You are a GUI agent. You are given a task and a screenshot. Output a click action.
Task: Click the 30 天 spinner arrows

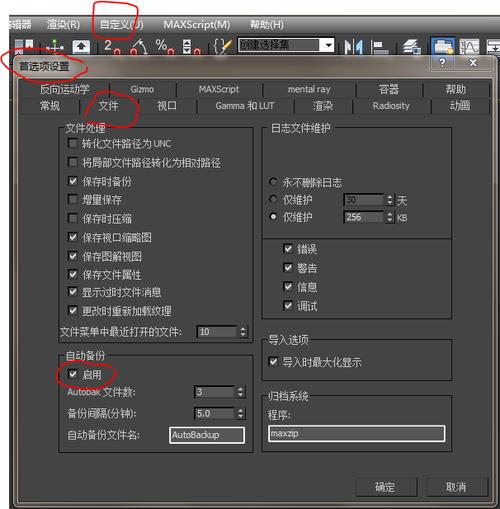pos(390,200)
